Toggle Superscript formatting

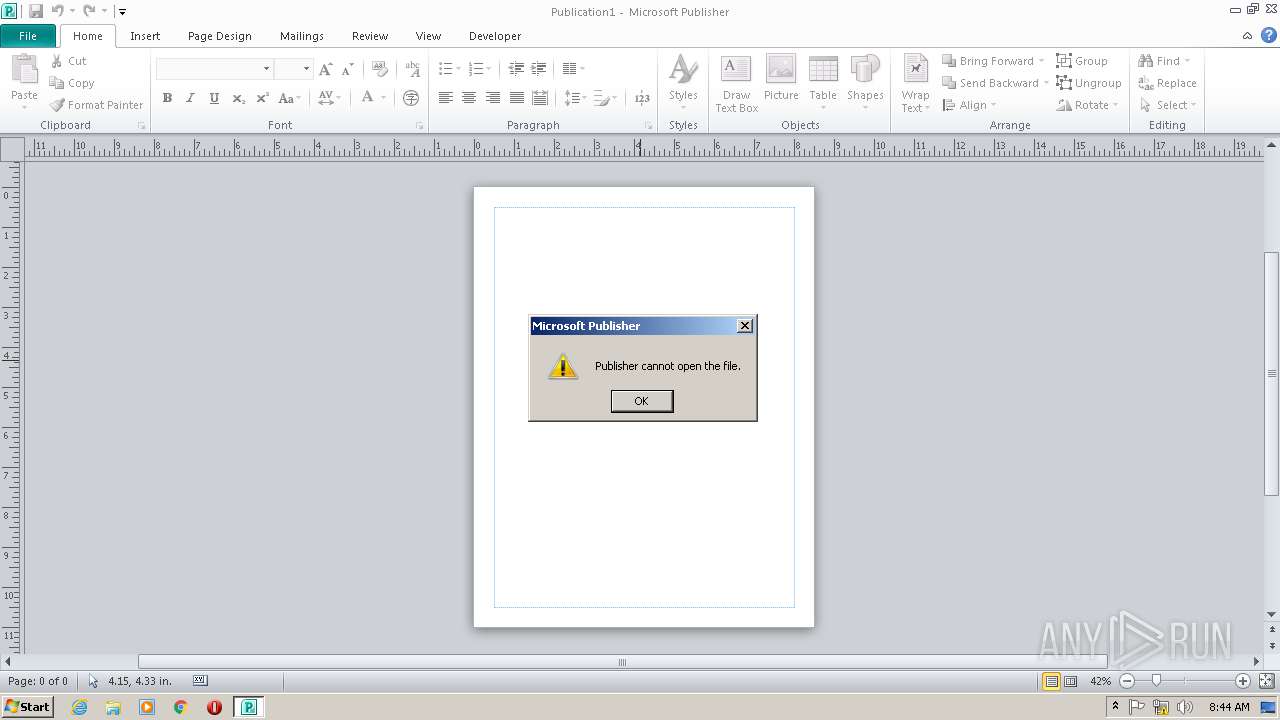tap(262, 98)
